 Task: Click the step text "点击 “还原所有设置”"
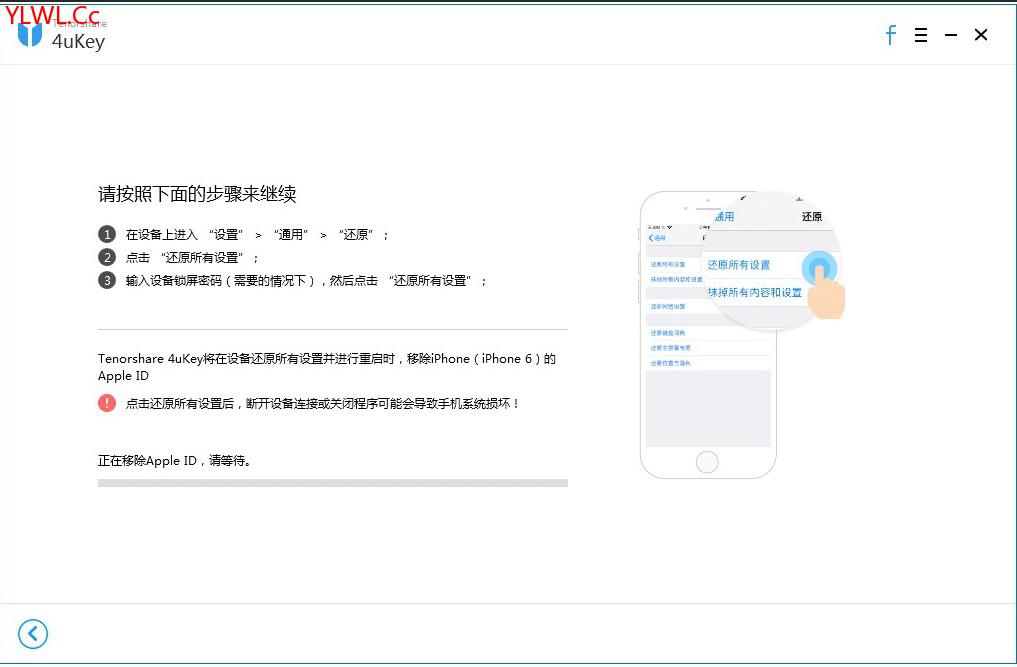point(191,258)
